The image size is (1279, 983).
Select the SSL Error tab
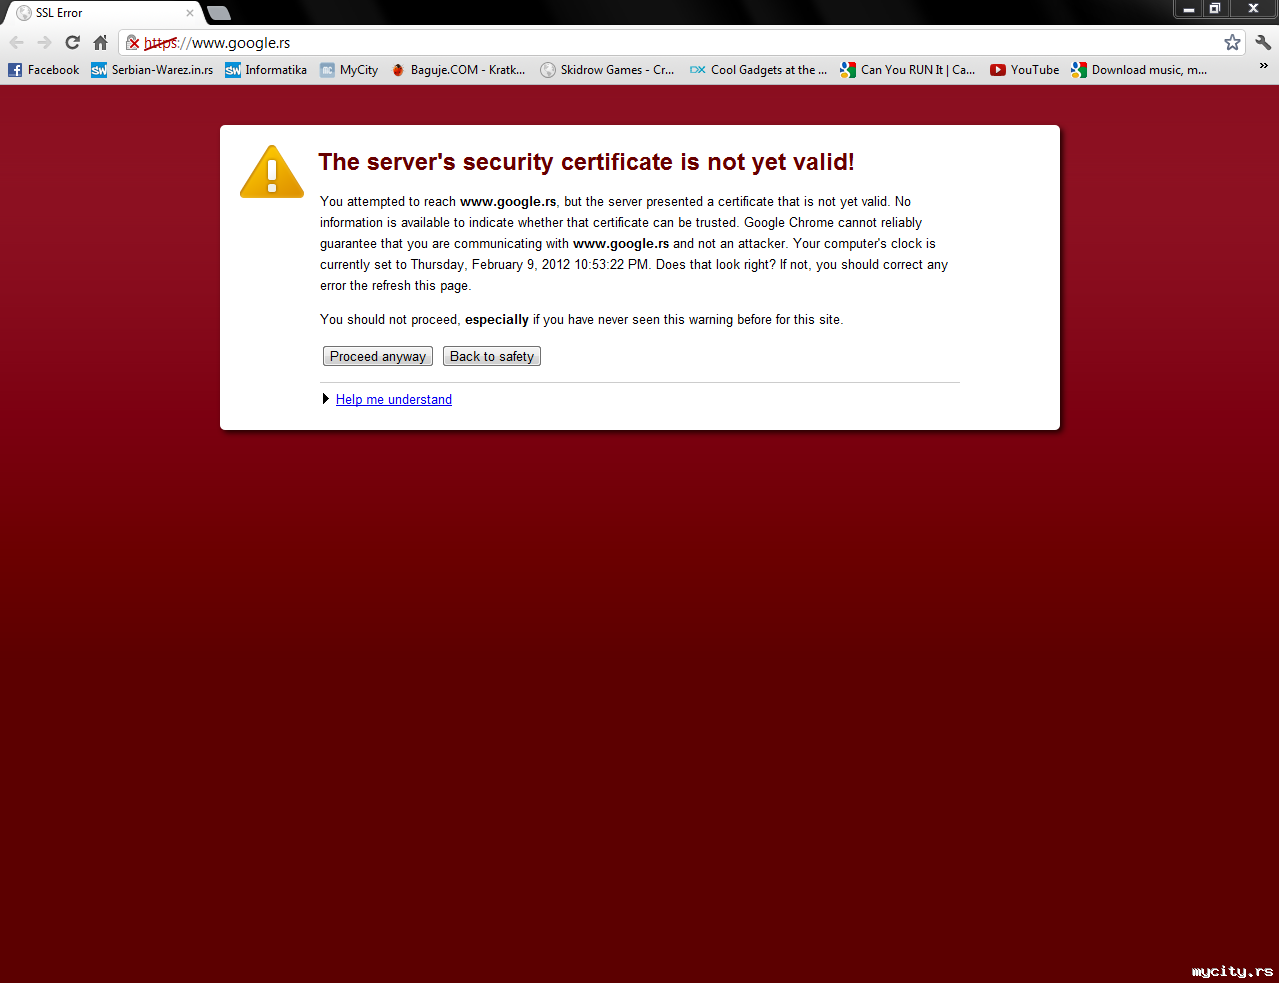pyautogui.click(x=102, y=13)
